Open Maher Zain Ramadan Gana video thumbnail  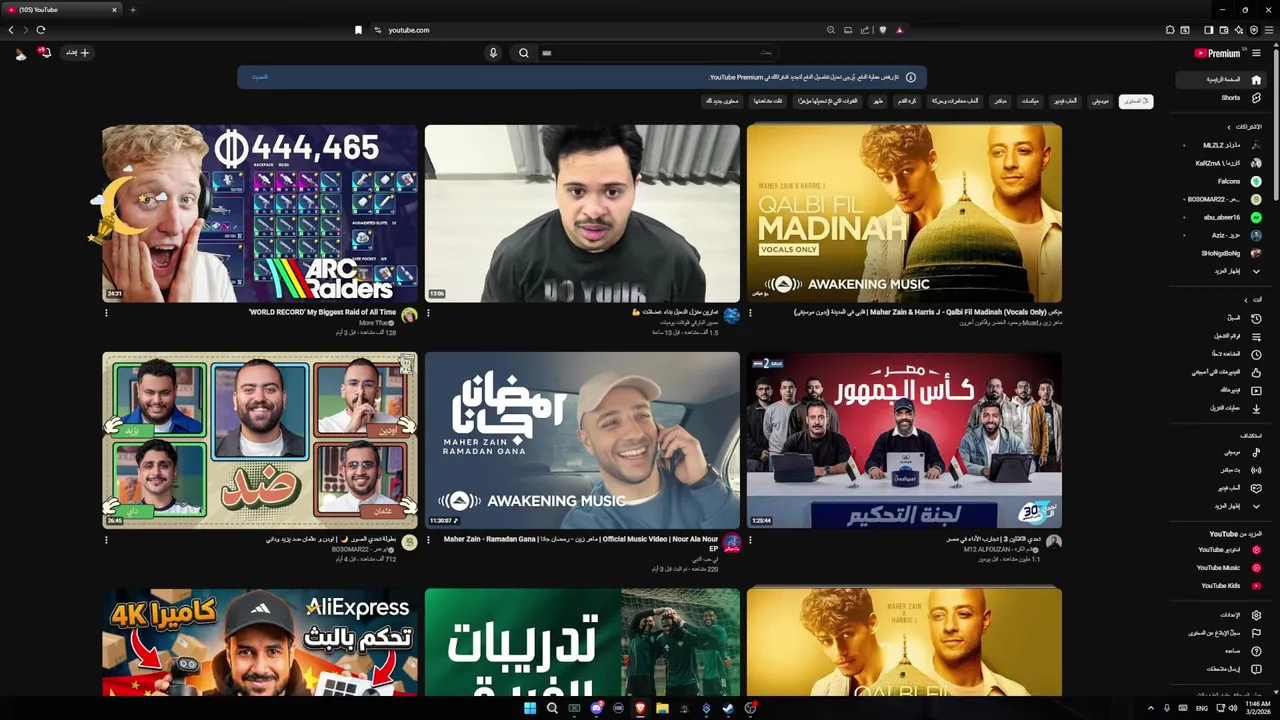[x=582, y=440]
